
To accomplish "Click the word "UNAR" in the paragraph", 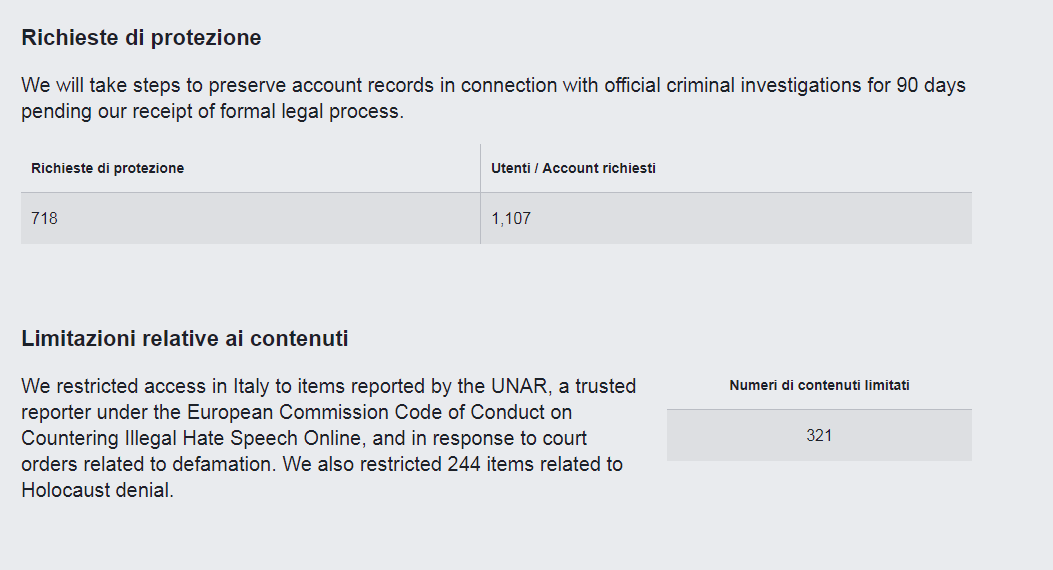I will (517, 386).
